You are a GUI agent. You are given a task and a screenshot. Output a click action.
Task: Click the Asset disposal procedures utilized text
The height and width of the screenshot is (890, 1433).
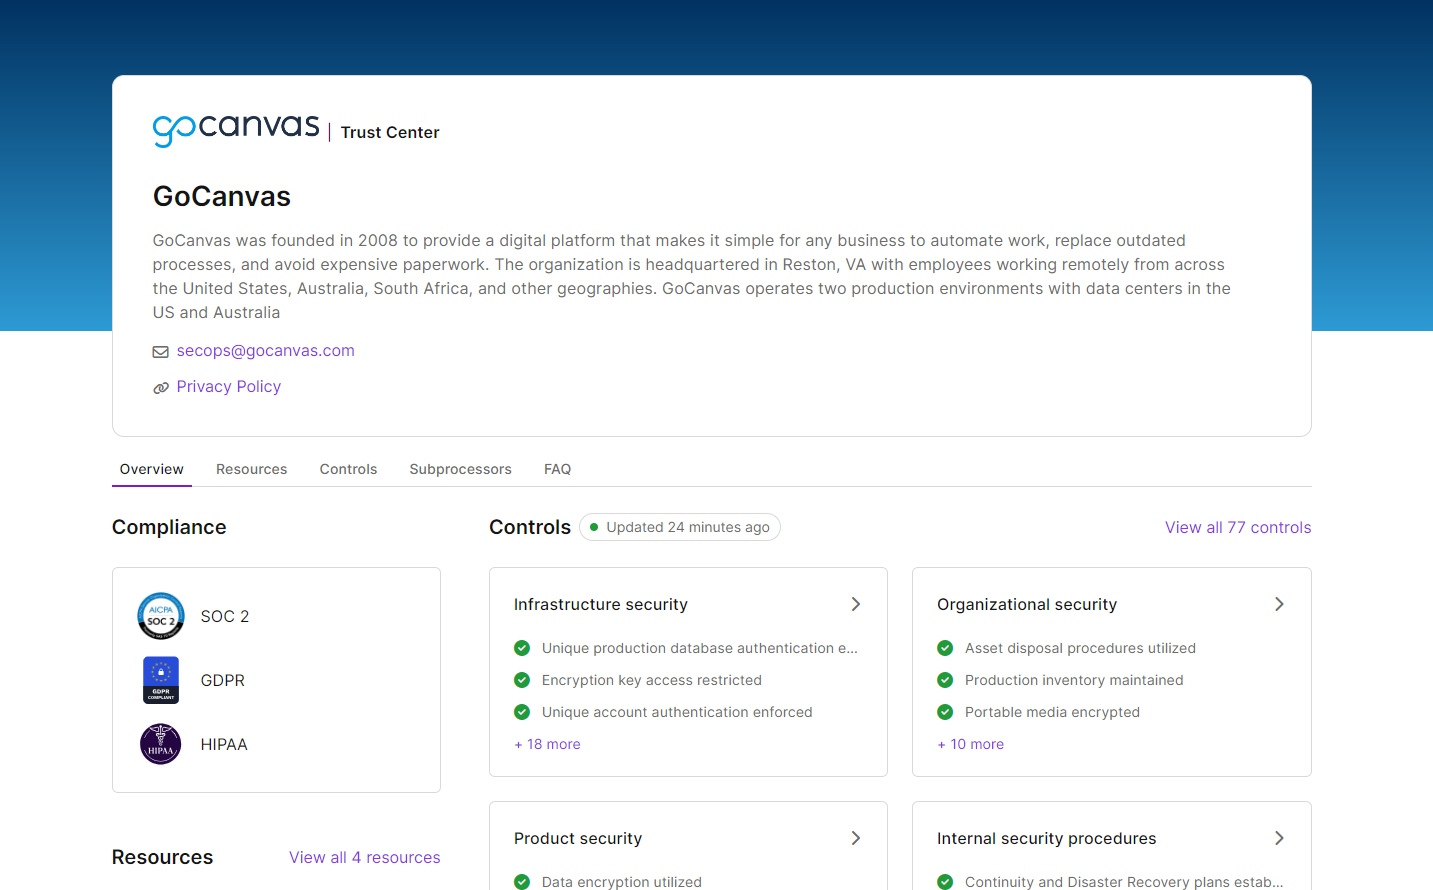point(1080,648)
